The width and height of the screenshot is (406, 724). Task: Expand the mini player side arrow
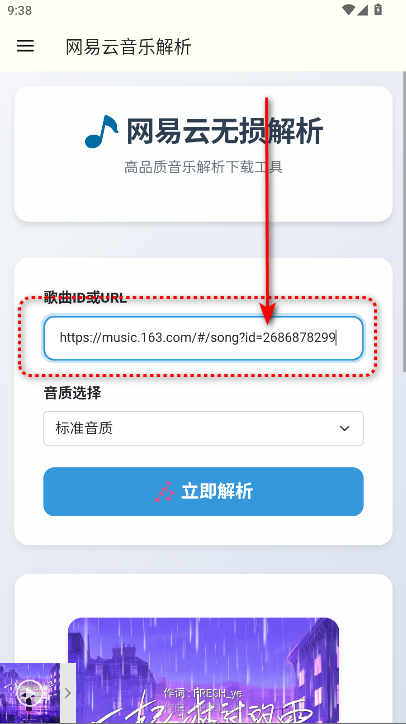(68, 693)
